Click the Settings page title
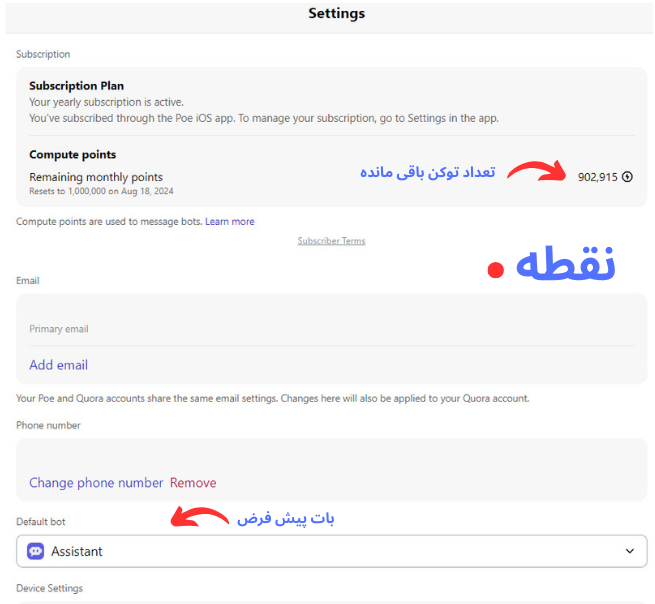This screenshot has height=604, width=655. click(x=337, y=13)
